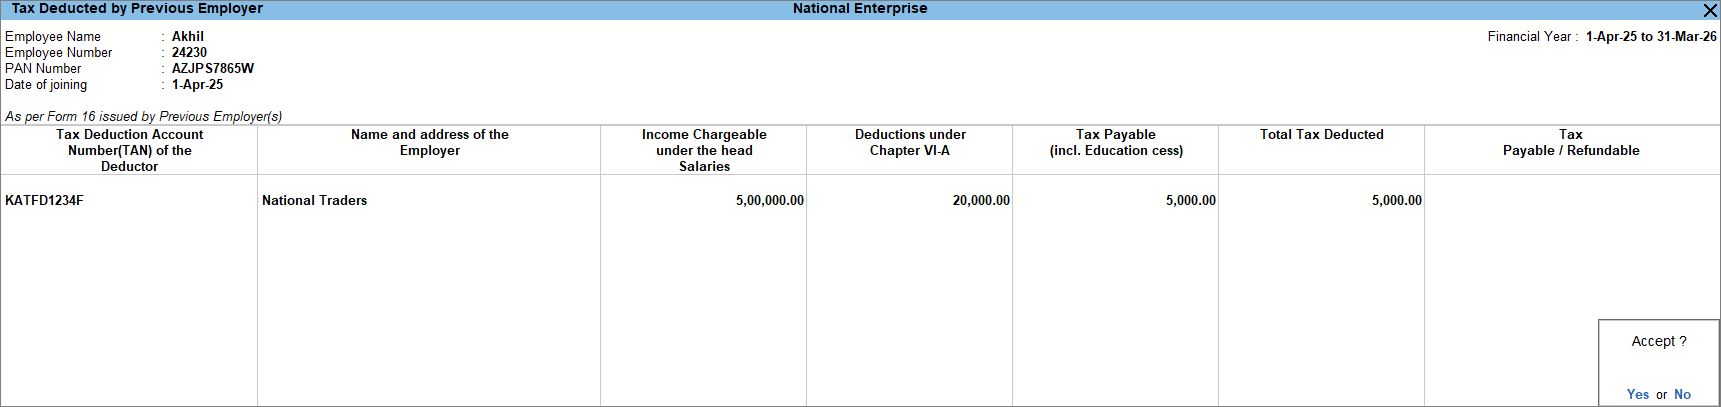This screenshot has width=1721, height=407.
Task: Click the Income Chargeable under Salaries header
Action: [704, 150]
